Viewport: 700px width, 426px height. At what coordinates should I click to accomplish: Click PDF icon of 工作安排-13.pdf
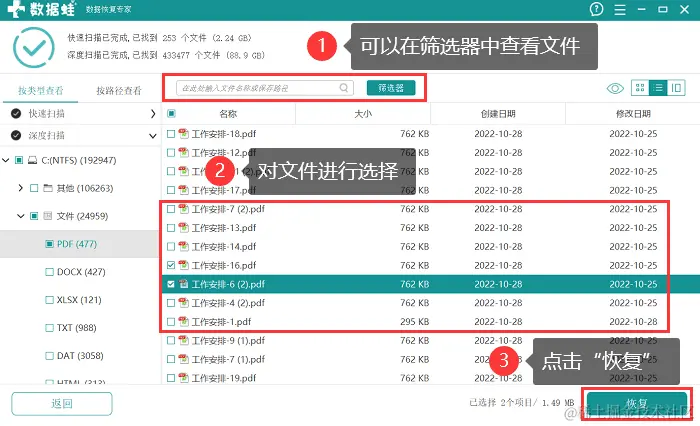(183, 228)
